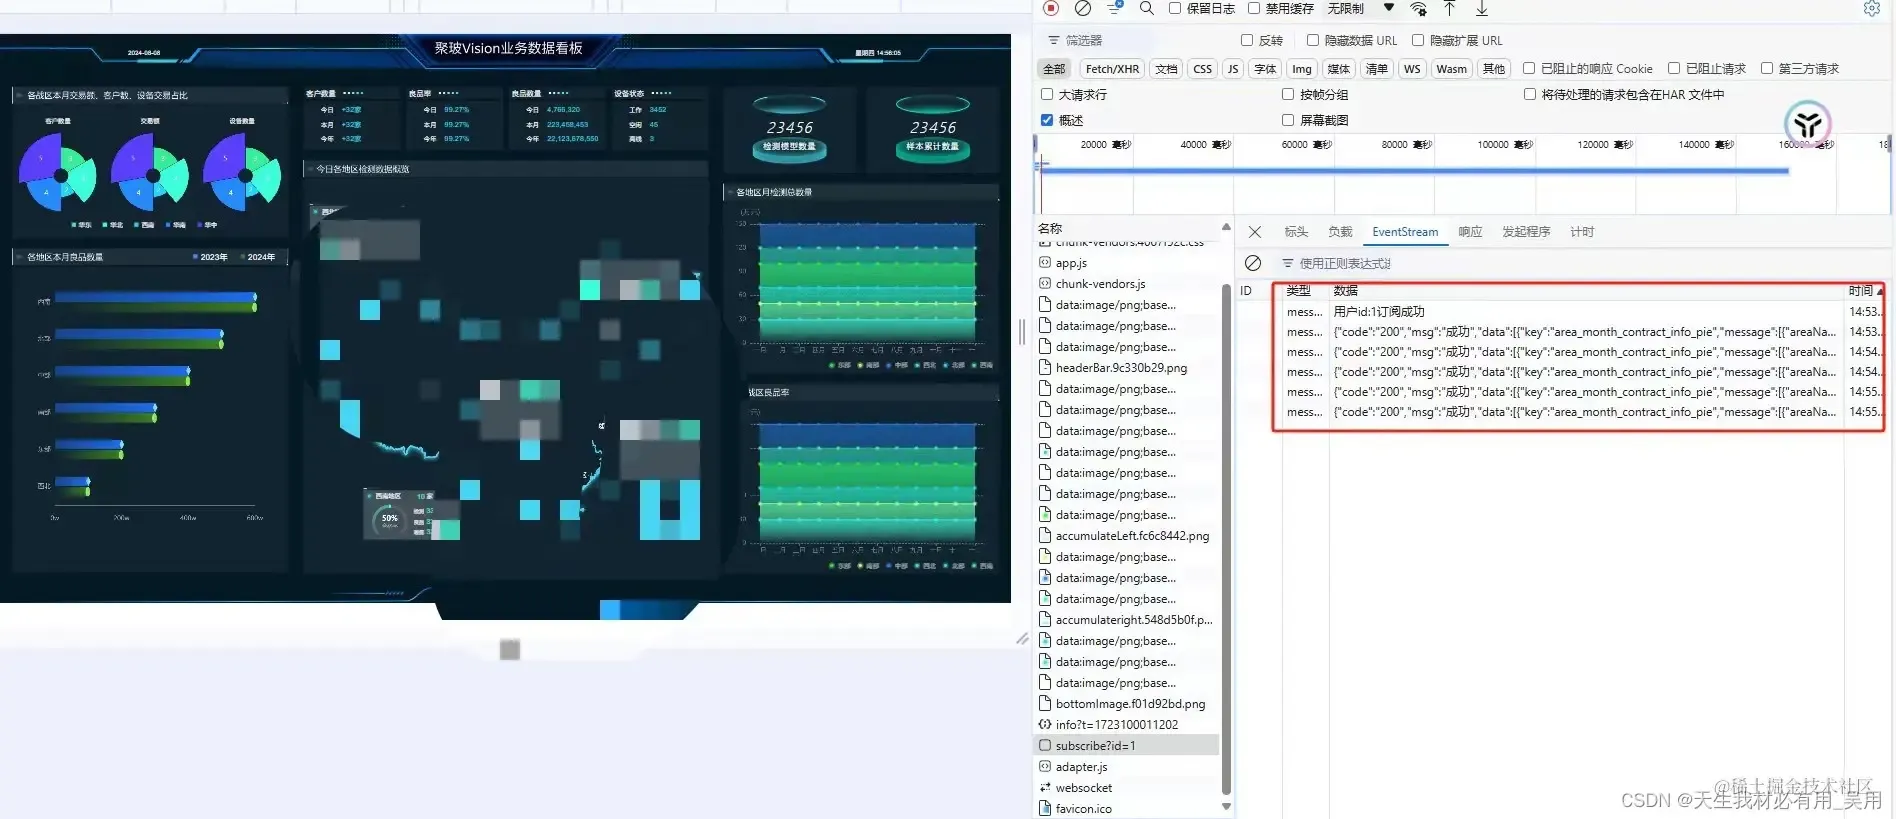Viewport: 1896px width, 819px height.
Task: Filter by 其他 requests
Action: 1493,69
